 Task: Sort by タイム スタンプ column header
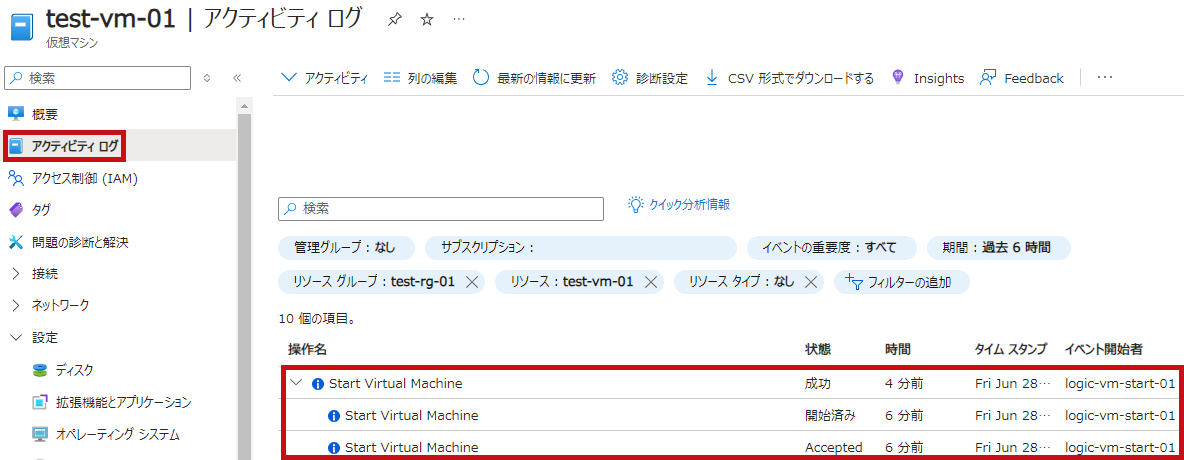pos(1011,349)
